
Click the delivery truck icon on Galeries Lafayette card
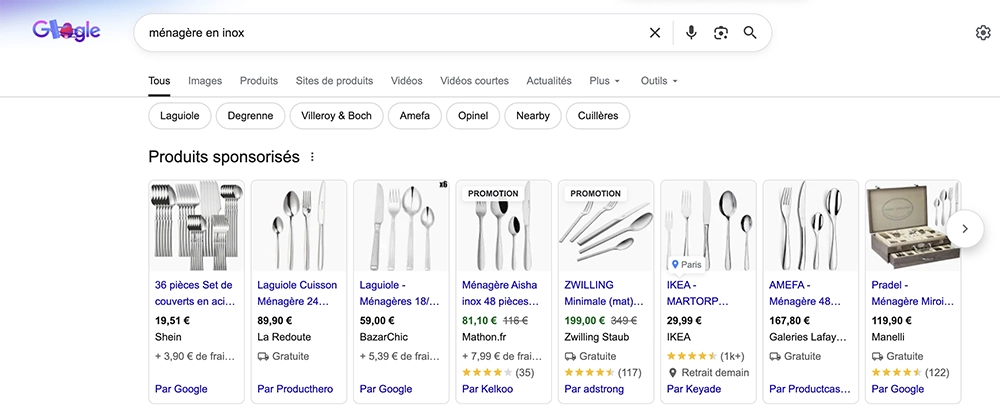[775, 356]
